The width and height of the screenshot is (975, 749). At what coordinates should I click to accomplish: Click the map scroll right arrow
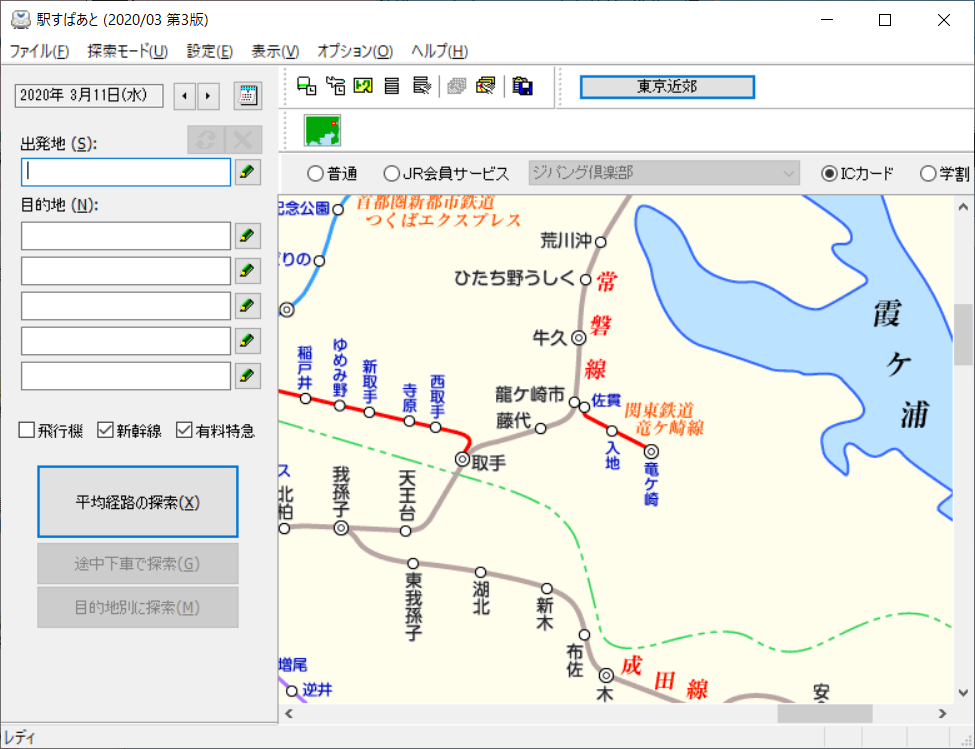click(943, 714)
